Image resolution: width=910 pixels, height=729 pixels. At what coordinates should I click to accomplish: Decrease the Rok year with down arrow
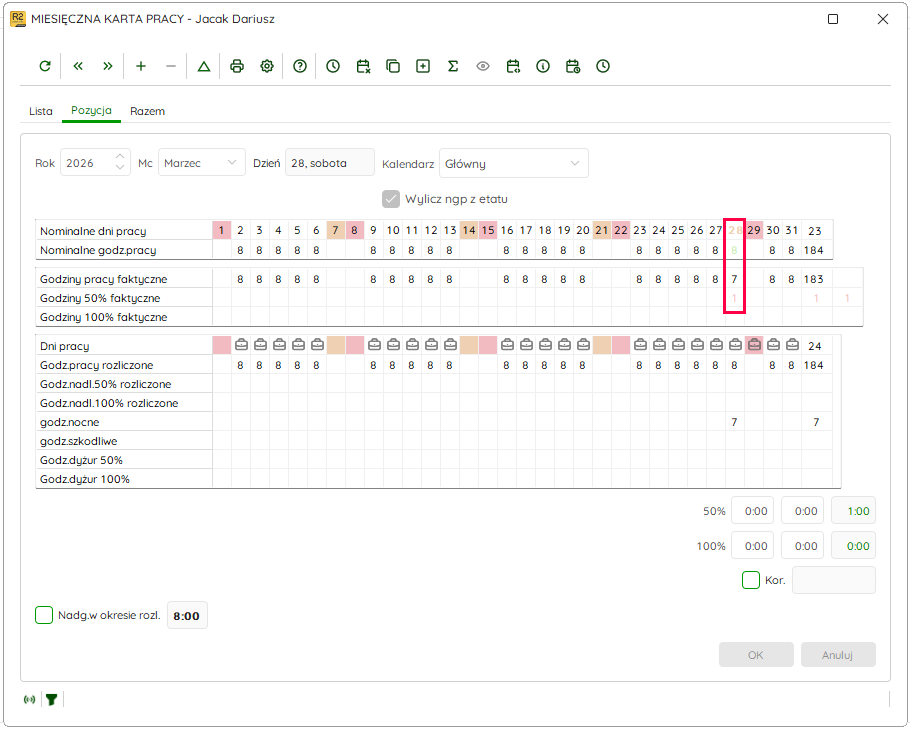[120, 168]
